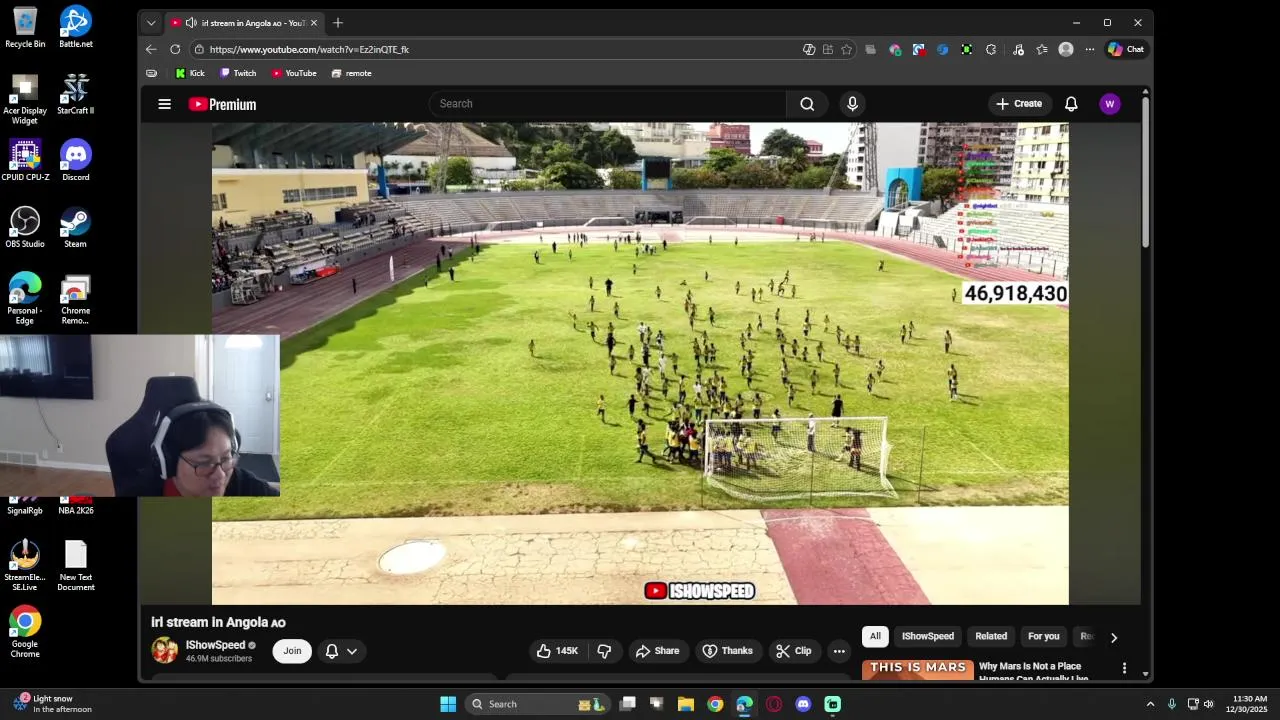
Task: Go to the YouTube Premium home logo
Action: pos(222,104)
